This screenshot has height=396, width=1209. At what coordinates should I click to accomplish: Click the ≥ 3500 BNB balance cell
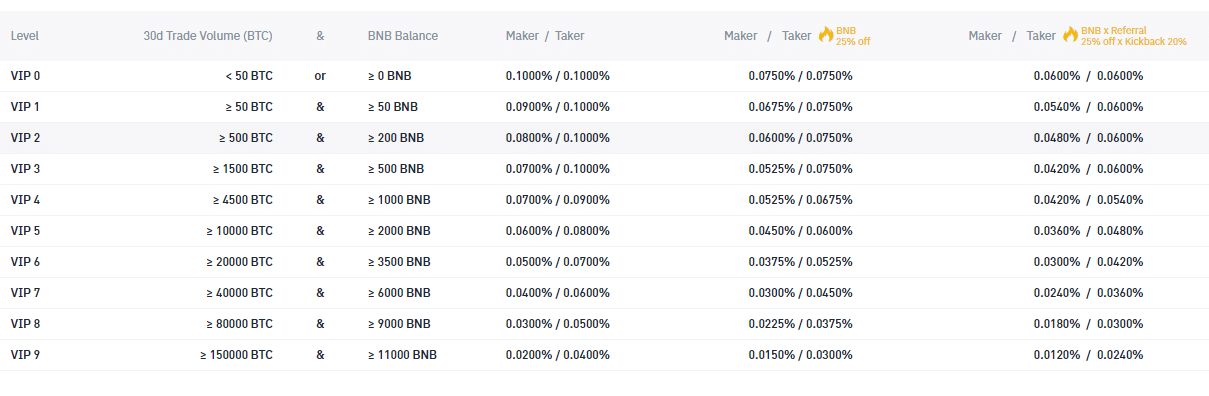399,262
